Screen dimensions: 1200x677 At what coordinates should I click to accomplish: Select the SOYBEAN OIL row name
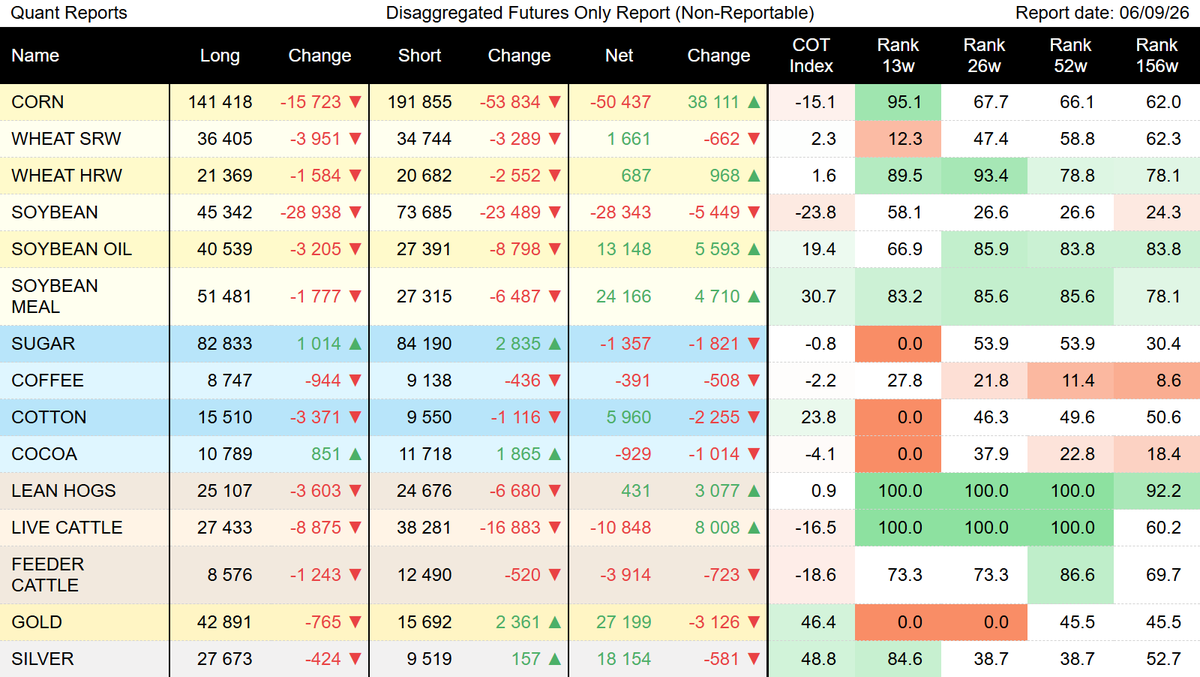pyautogui.click(x=71, y=249)
